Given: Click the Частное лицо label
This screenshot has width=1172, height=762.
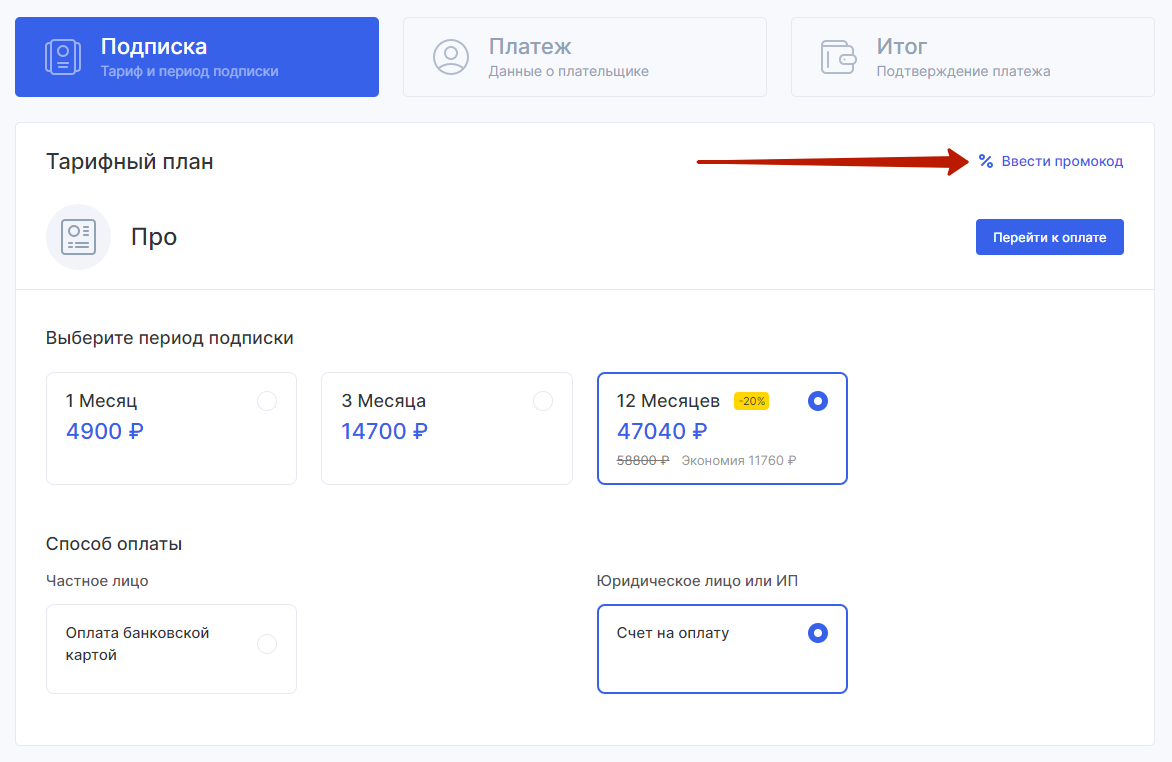Looking at the screenshot, I should pyautogui.click(x=97, y=581).
